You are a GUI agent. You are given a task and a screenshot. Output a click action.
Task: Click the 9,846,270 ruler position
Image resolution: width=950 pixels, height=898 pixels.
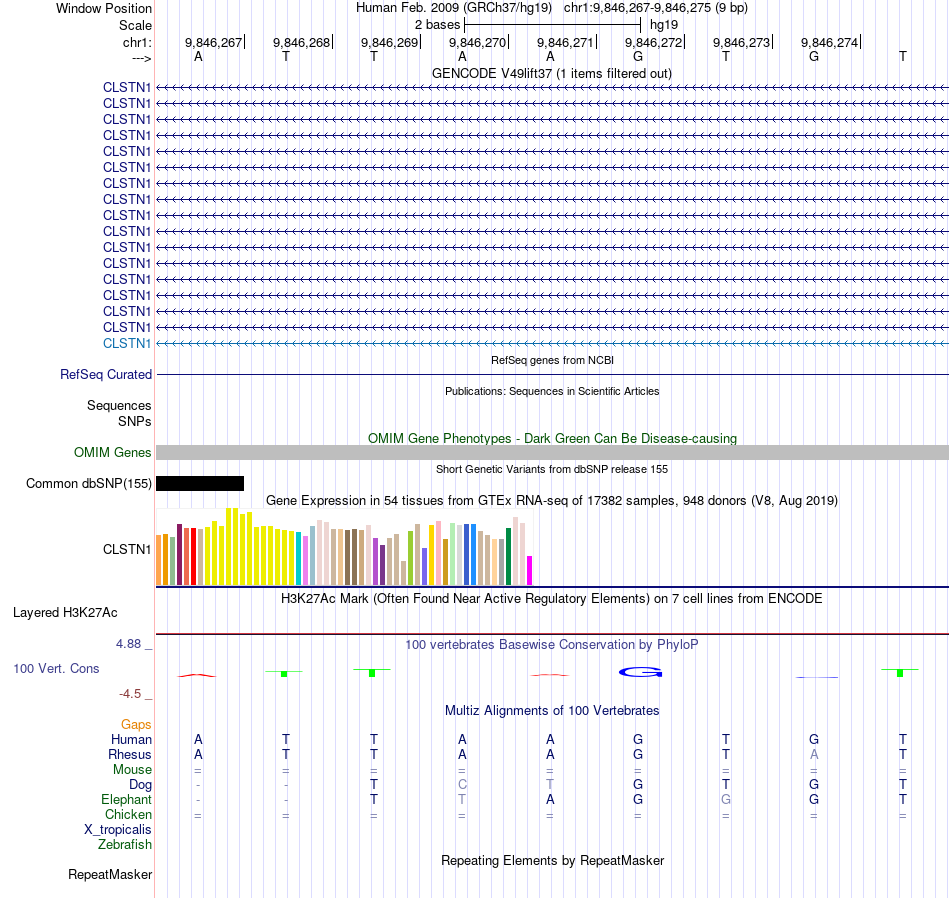coord(477,42)
